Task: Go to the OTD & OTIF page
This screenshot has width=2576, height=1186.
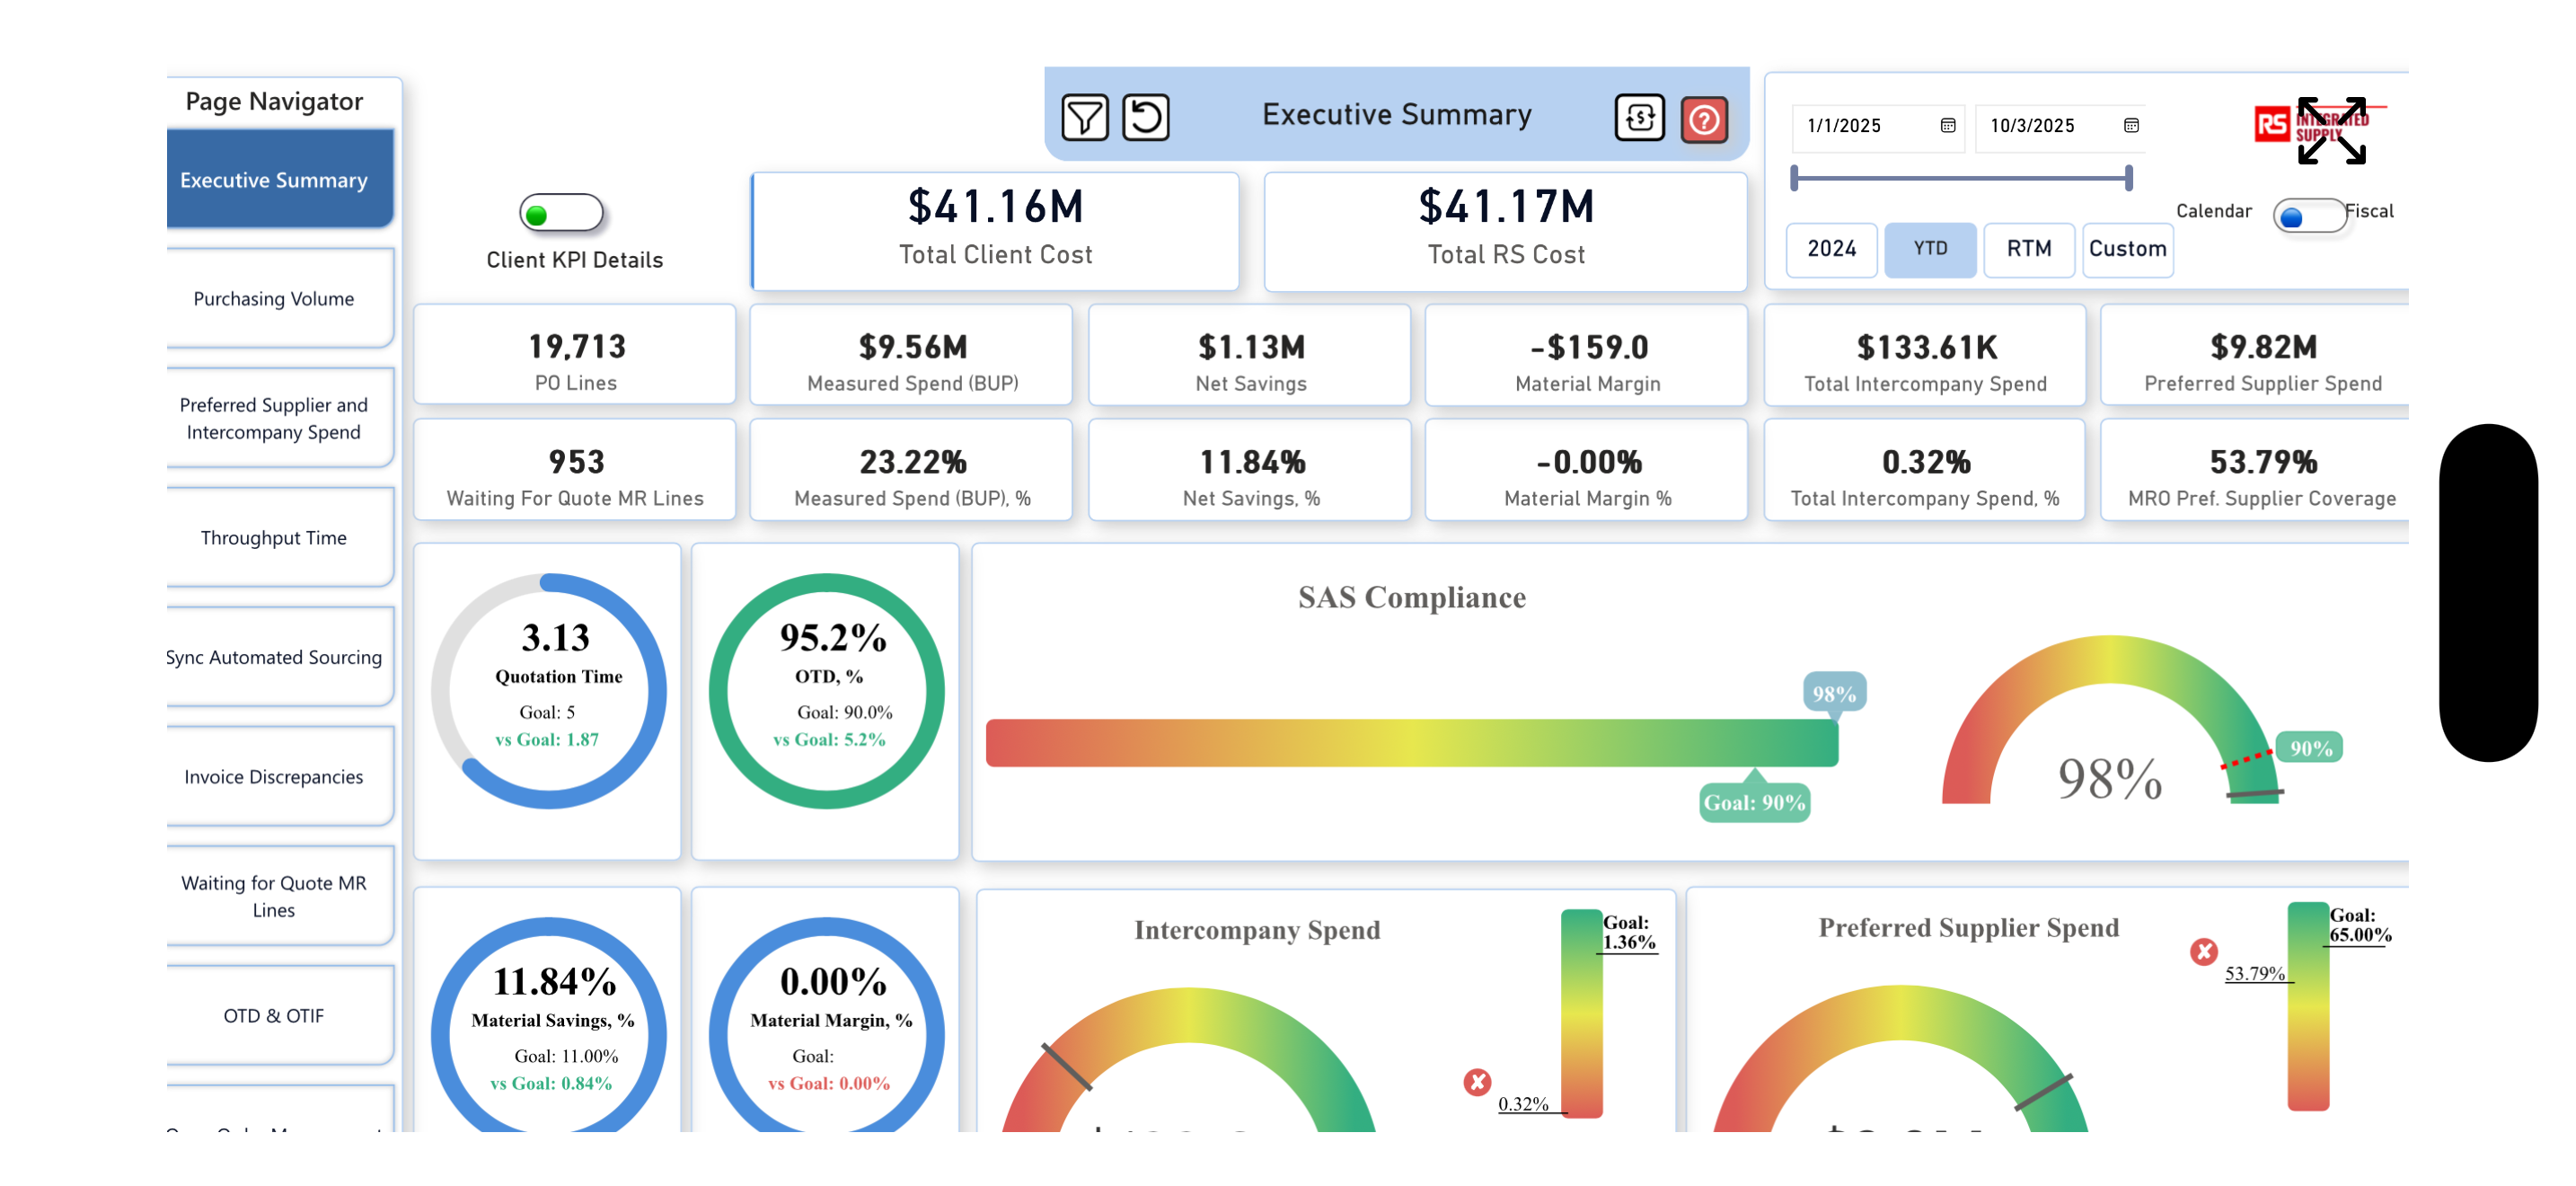Action: tap(279, 1015)
